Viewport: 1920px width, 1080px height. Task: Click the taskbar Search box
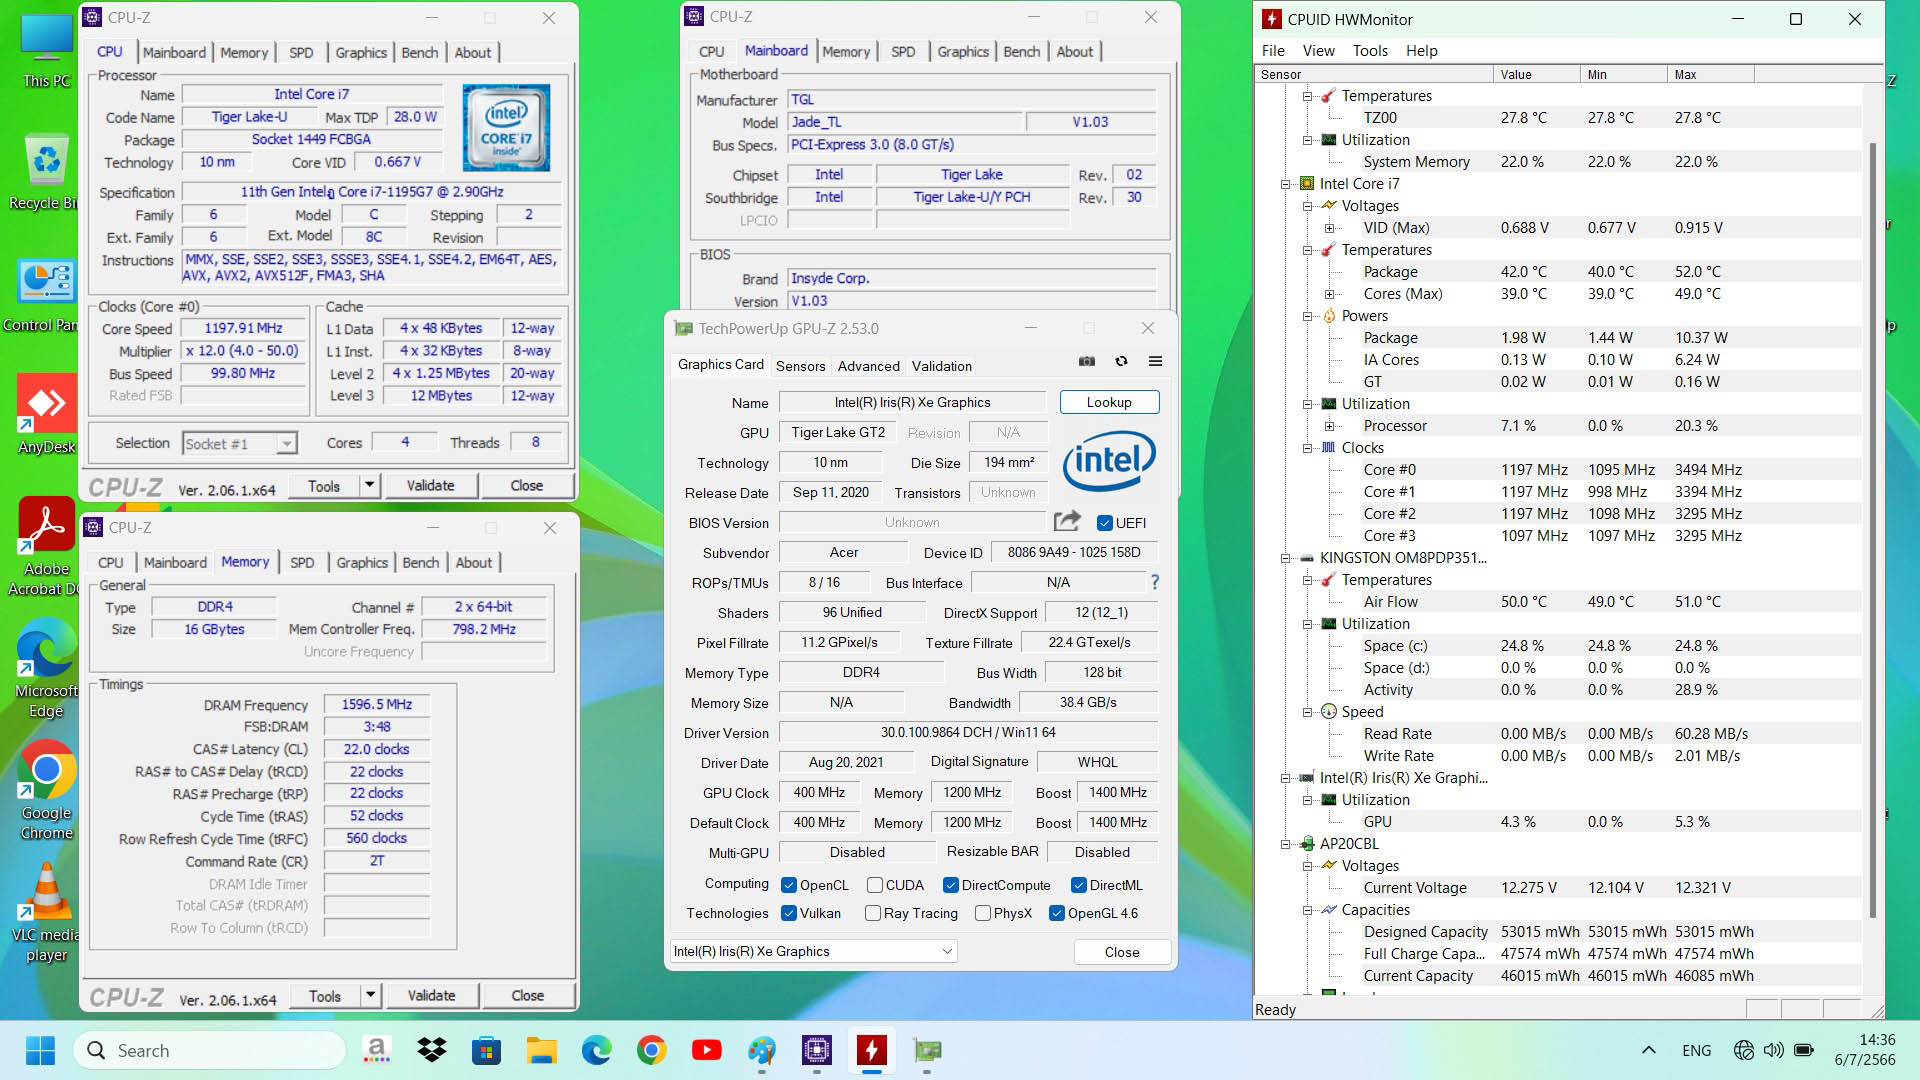click(x=210, y=1050)
